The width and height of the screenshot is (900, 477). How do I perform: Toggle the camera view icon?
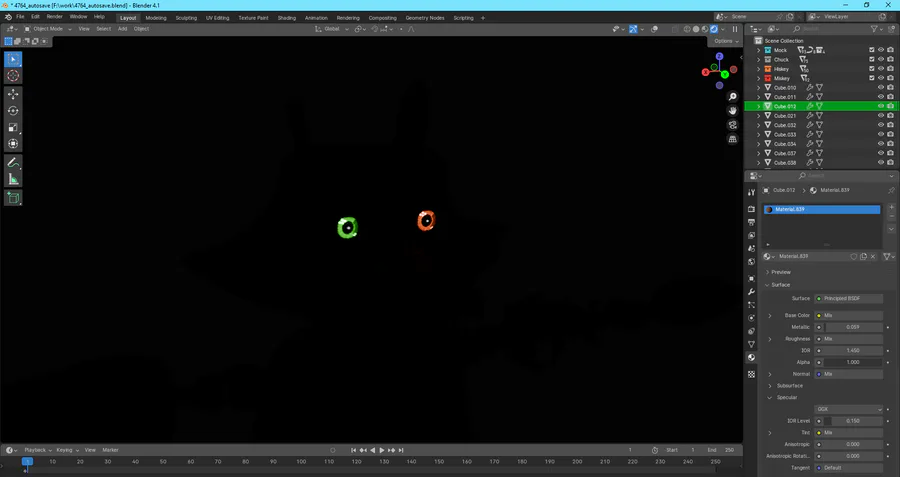[732, 125]
